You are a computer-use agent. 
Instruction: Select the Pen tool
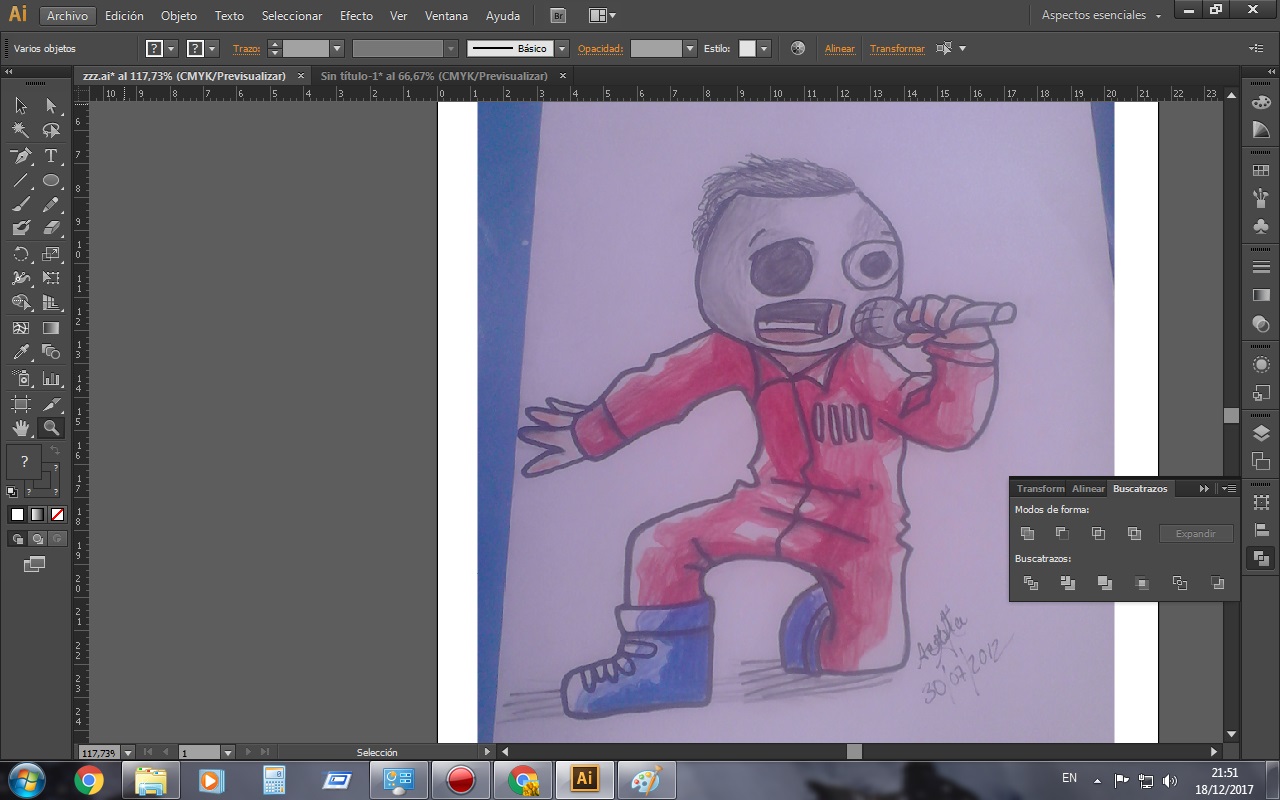20,156
